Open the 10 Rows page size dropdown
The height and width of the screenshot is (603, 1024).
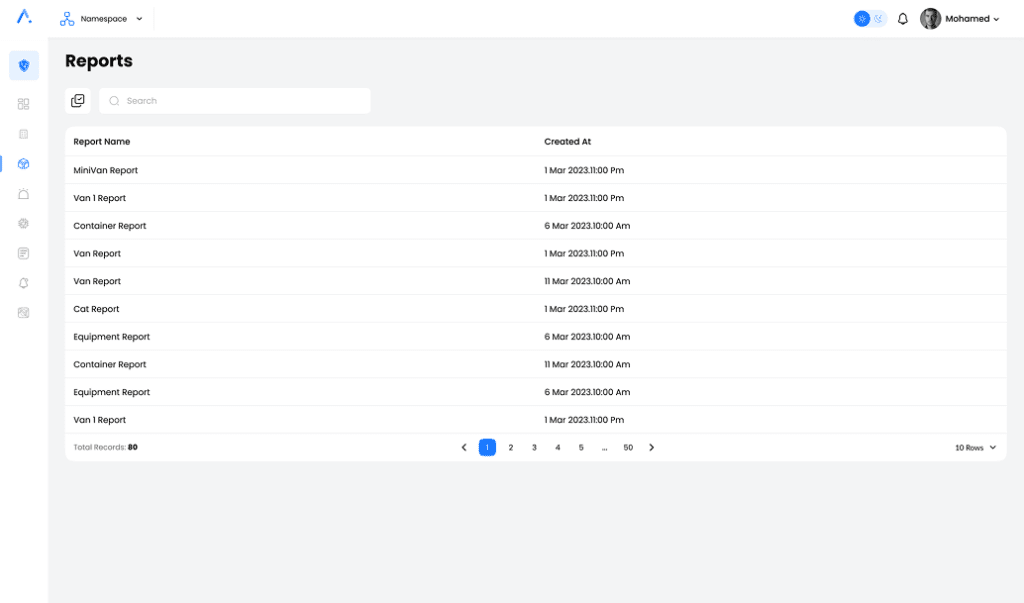click(x=976, y=448)
